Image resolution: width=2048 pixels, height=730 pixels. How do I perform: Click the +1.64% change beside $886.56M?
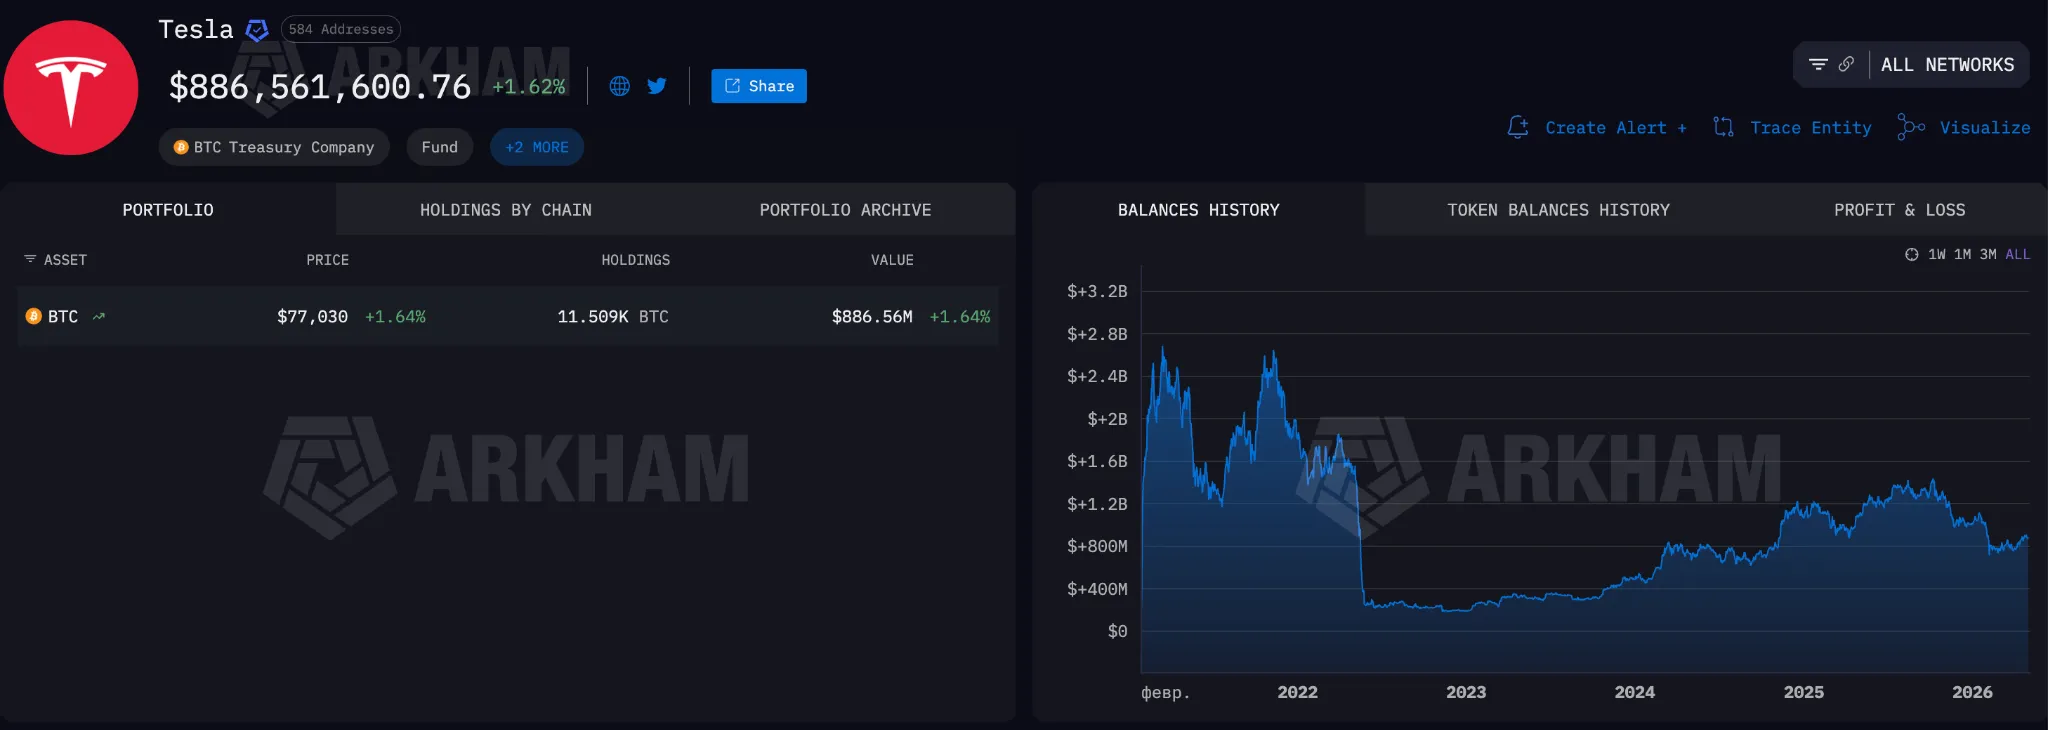tap(960, 317)
